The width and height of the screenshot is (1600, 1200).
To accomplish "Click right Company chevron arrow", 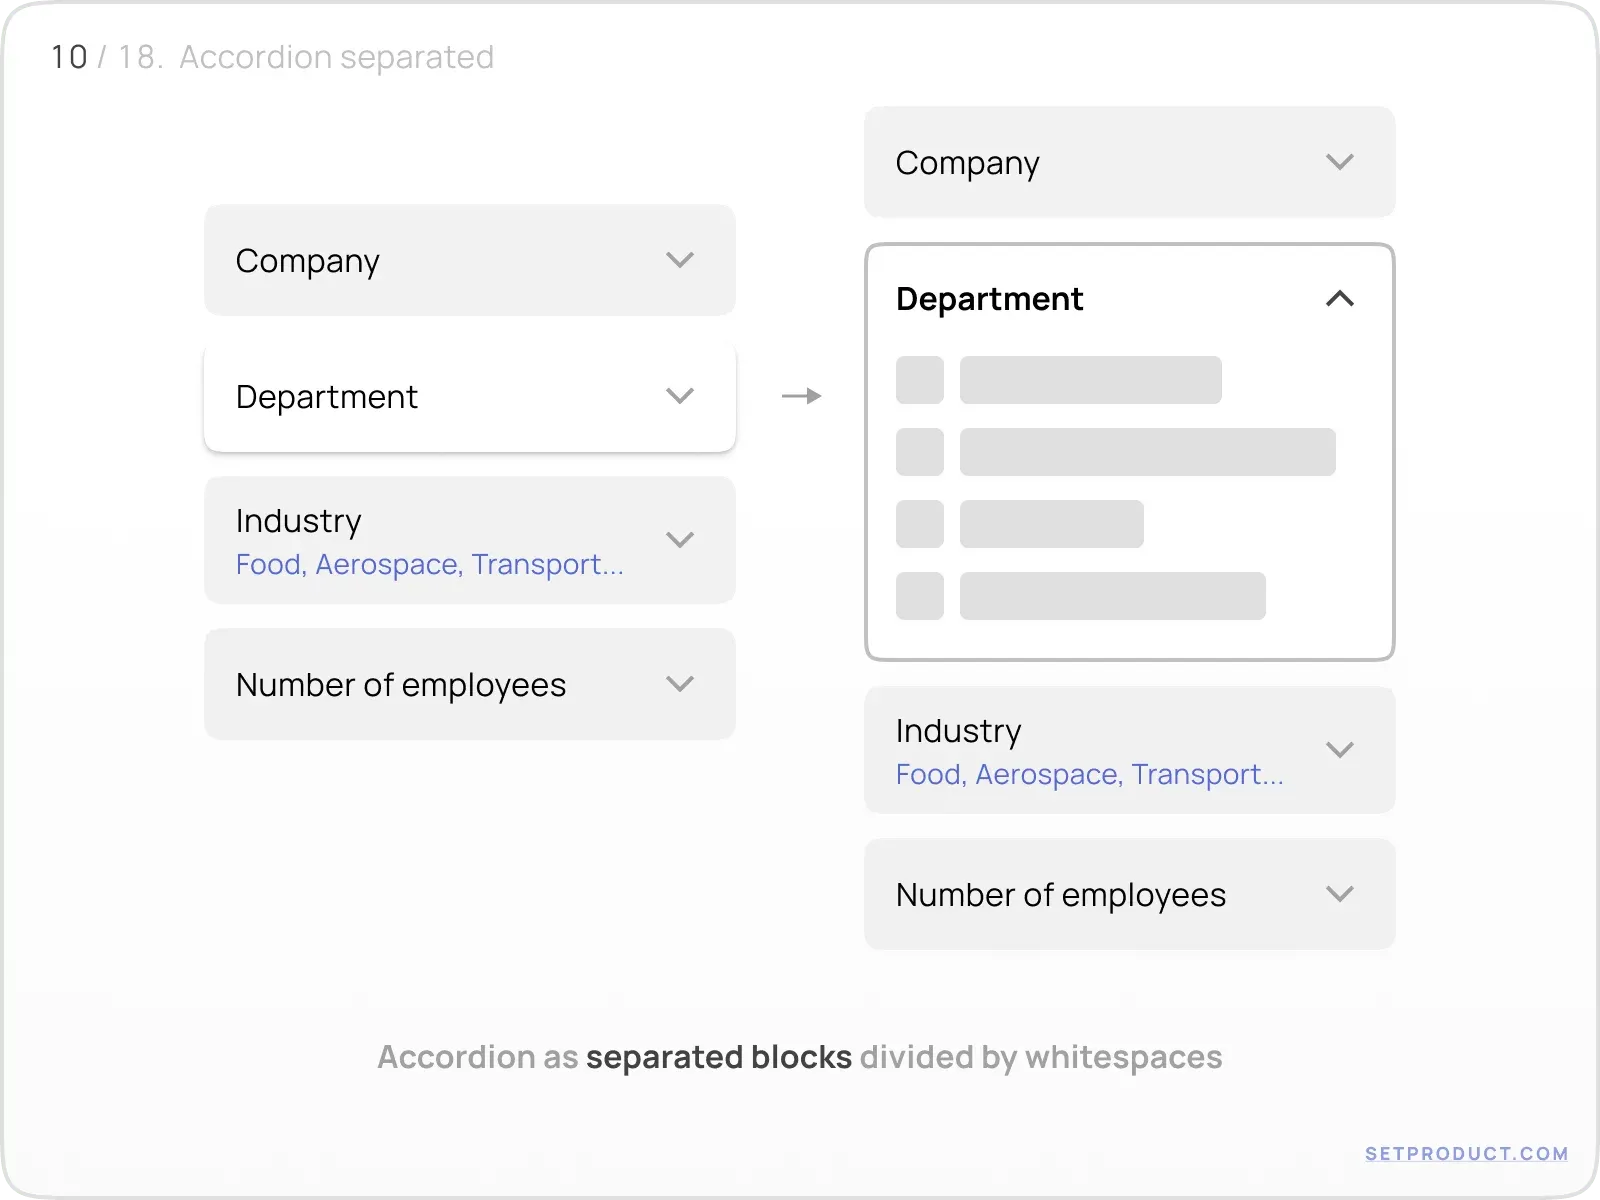I will 1340,162.
